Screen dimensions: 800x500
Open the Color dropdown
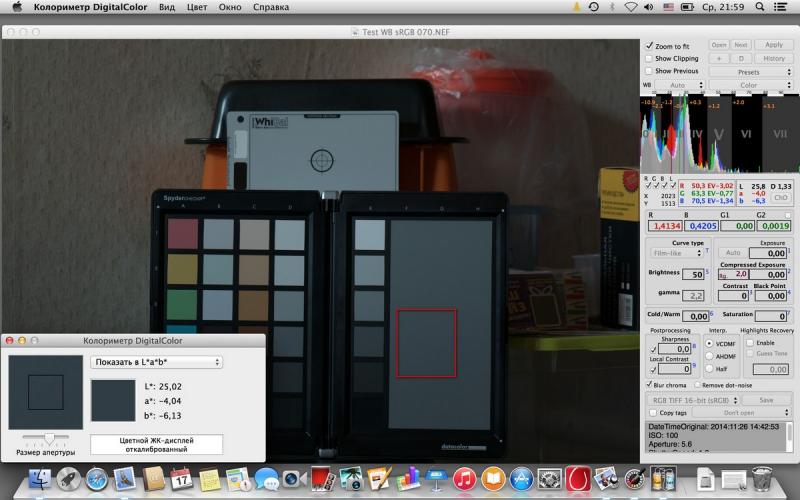[x=751, y=85]
